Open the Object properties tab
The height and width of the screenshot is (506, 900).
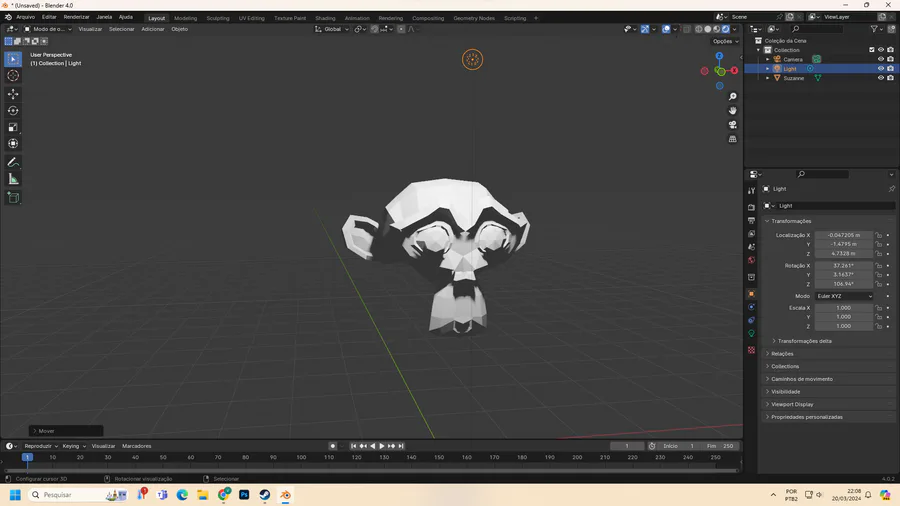(x=751, y=294)
